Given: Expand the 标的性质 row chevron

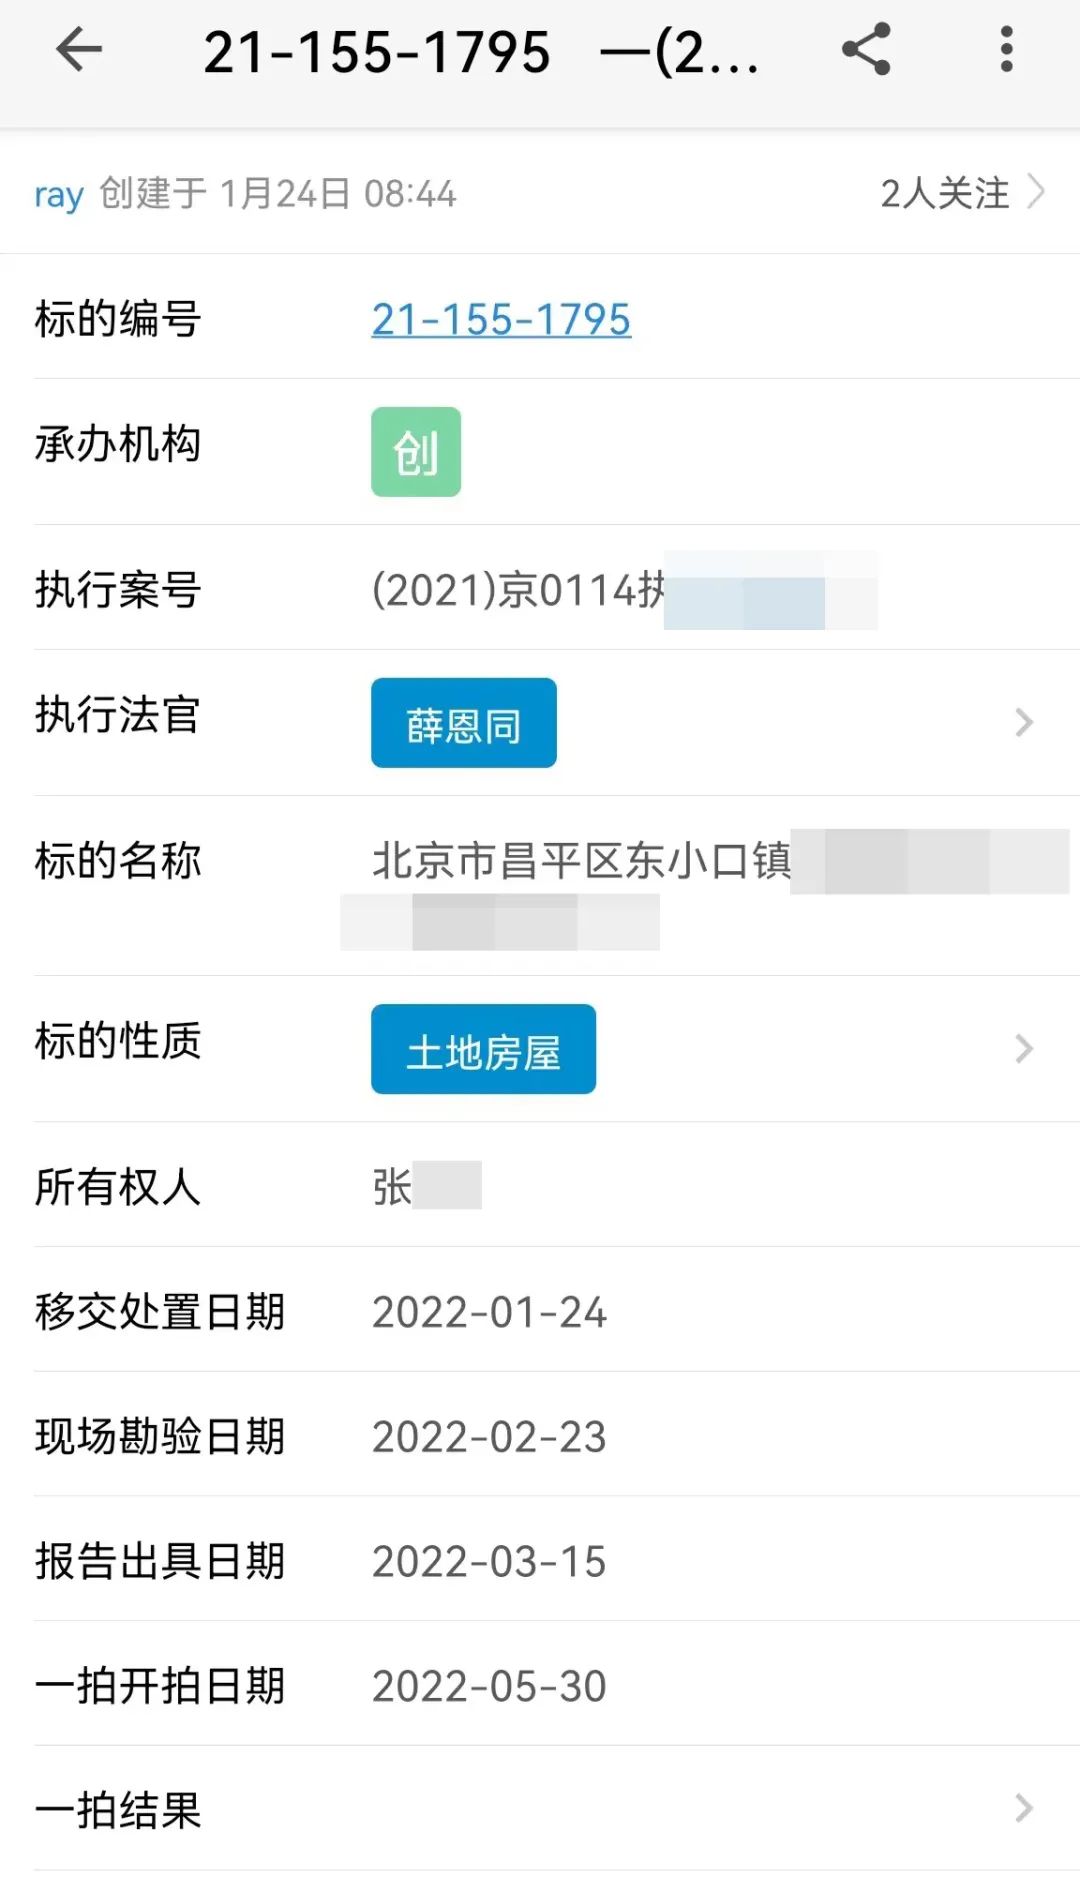Looking at the screenshot, I should tap(1023, 1048).
